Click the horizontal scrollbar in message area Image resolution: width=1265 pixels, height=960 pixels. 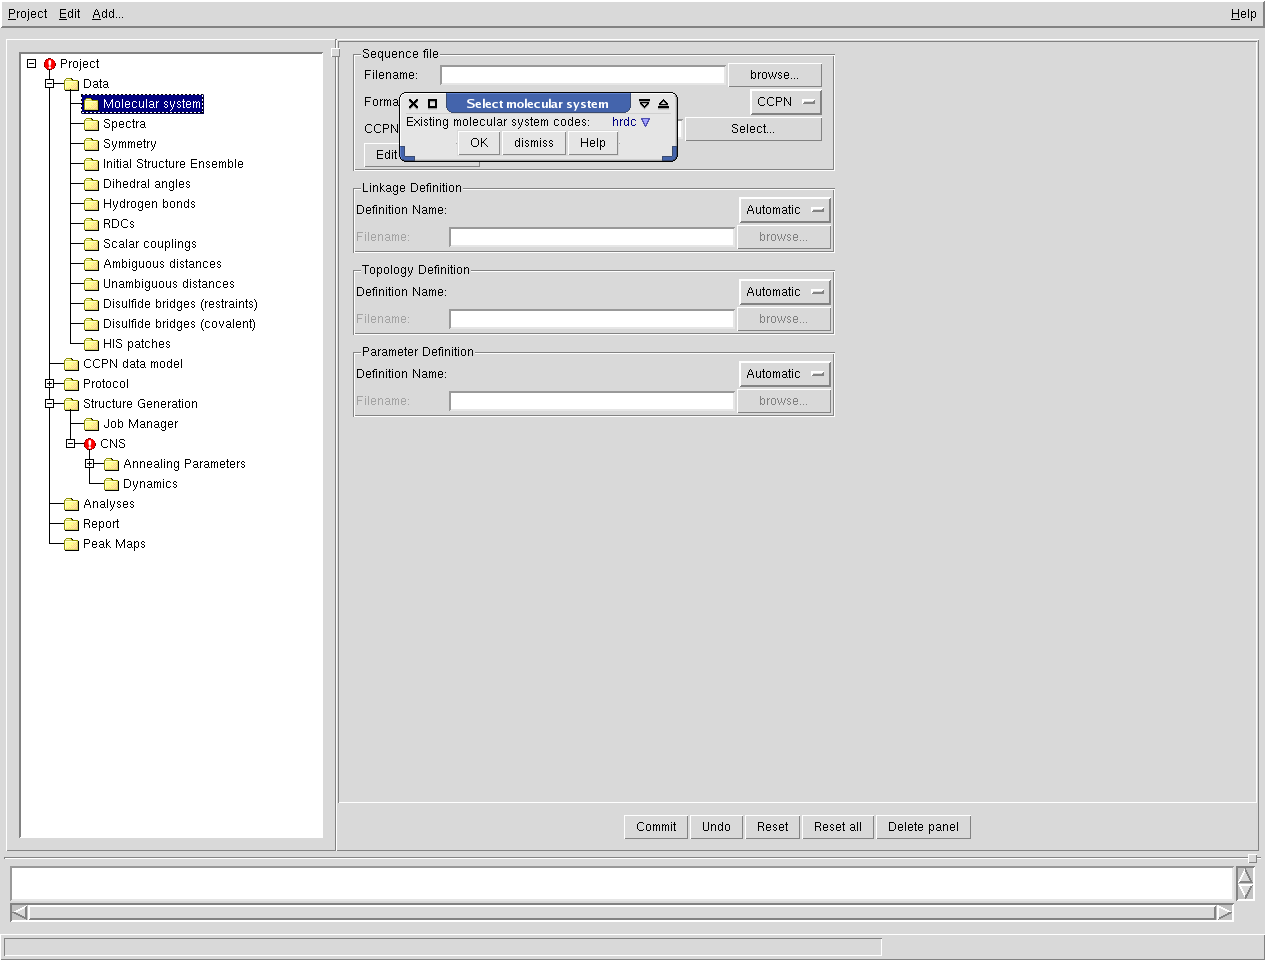tap(620, 912)
